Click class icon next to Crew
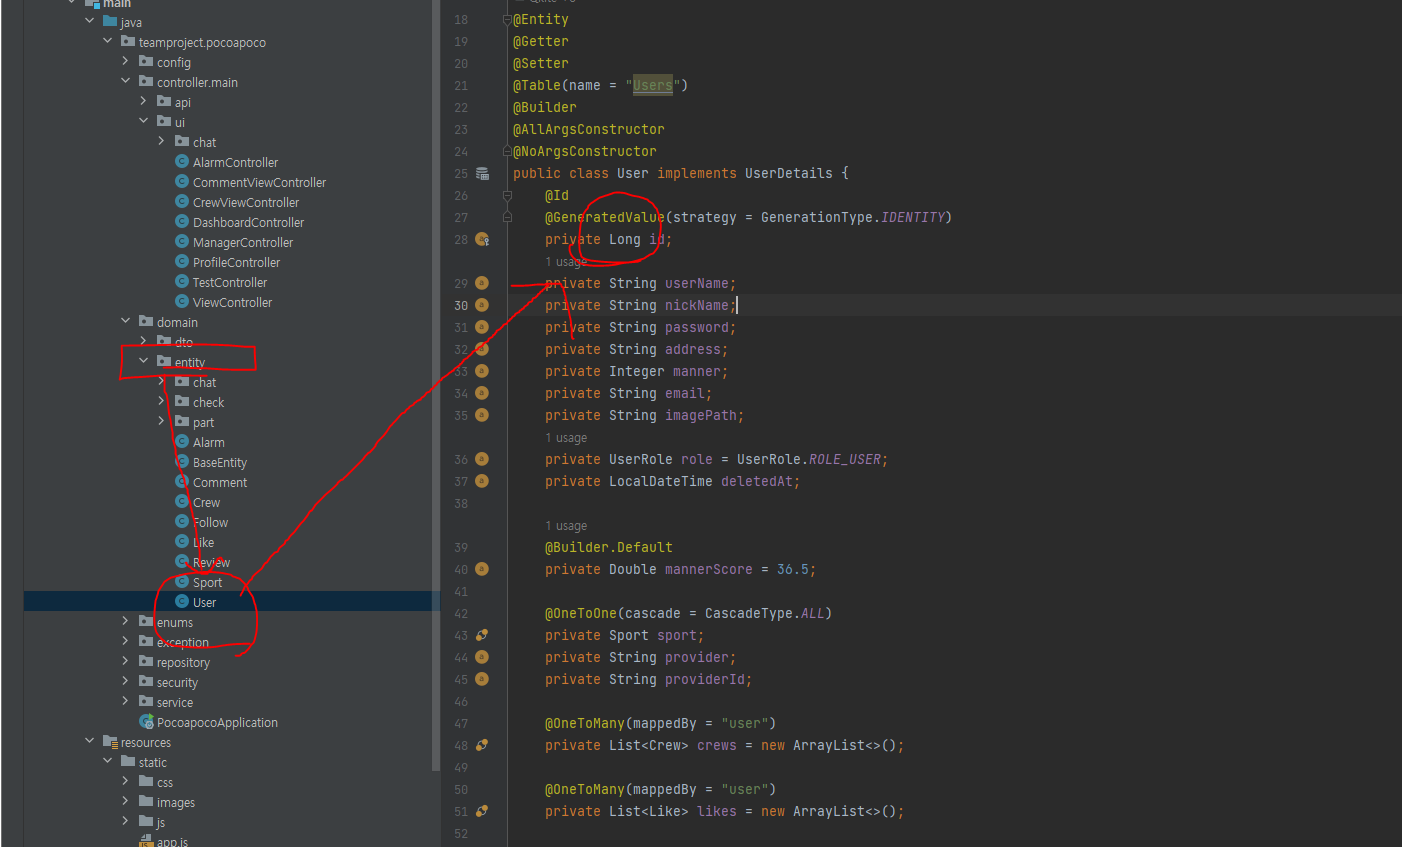Screen dimensions: 1402x847 pos(182,501)
